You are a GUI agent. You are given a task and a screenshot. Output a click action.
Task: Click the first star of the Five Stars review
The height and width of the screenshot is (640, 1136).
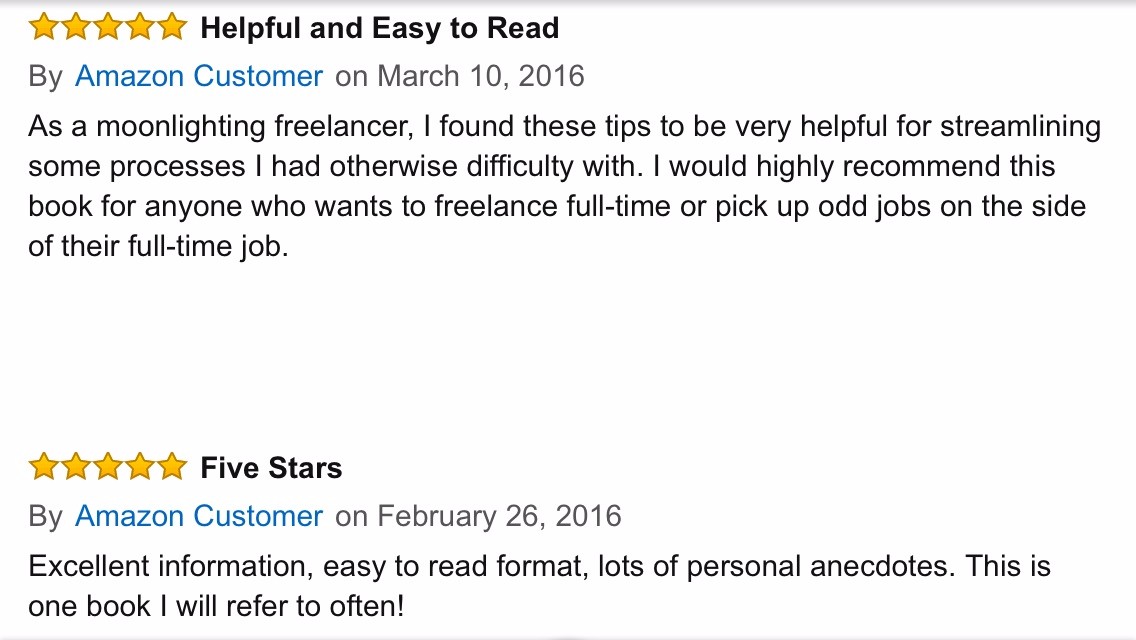coord(44,467)
